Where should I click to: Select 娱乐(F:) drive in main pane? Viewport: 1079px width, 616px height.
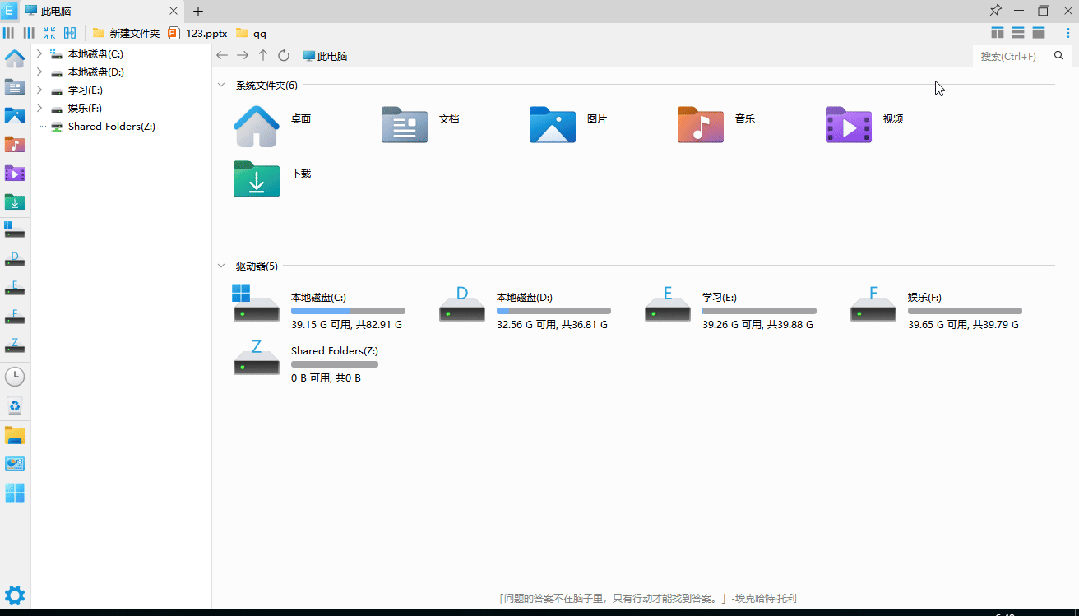click(x=935, y=307)
